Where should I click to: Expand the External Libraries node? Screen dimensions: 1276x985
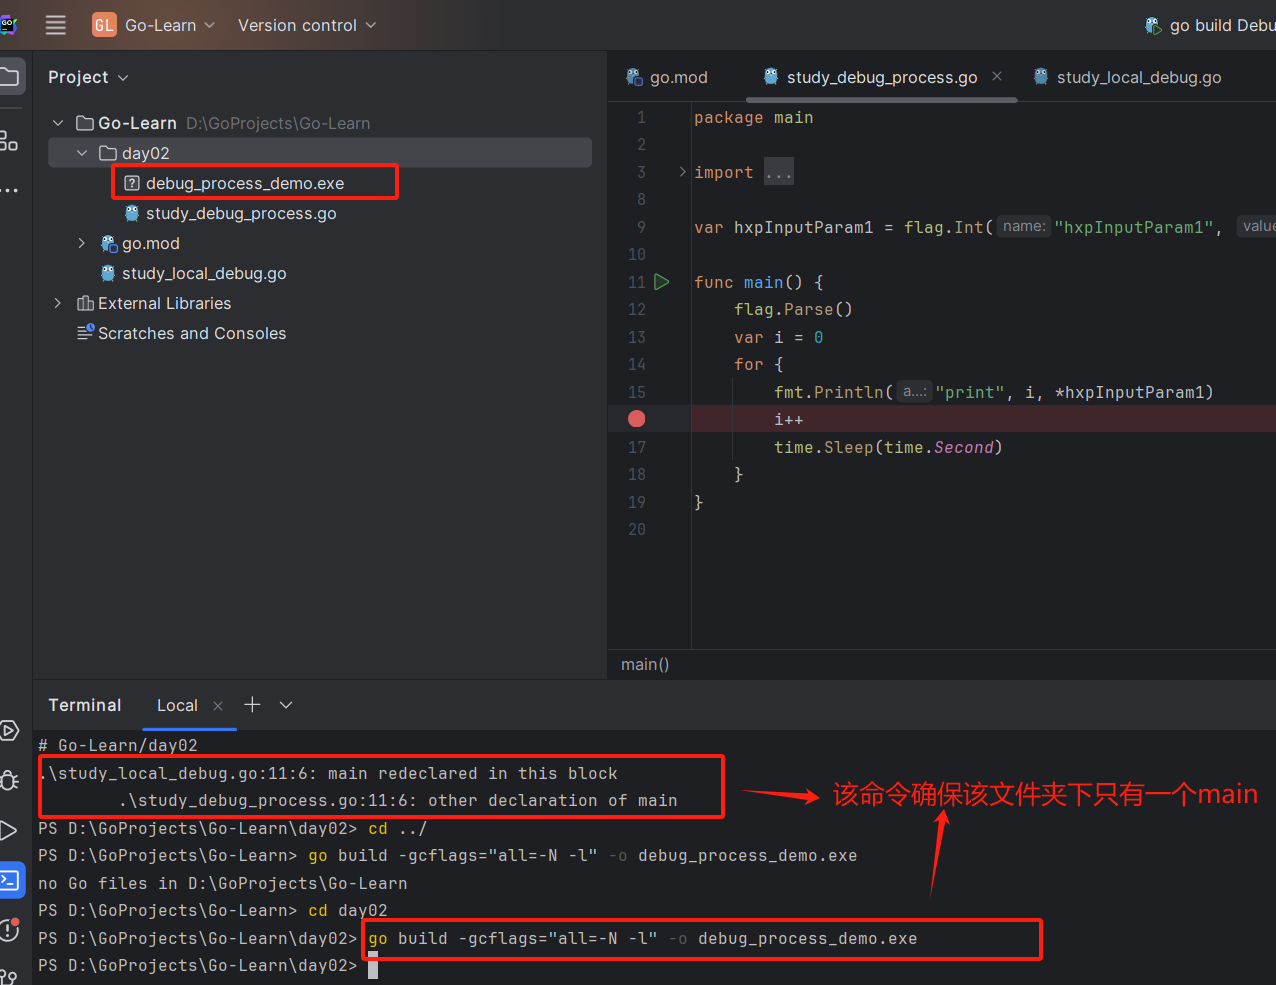click(57, 303)
